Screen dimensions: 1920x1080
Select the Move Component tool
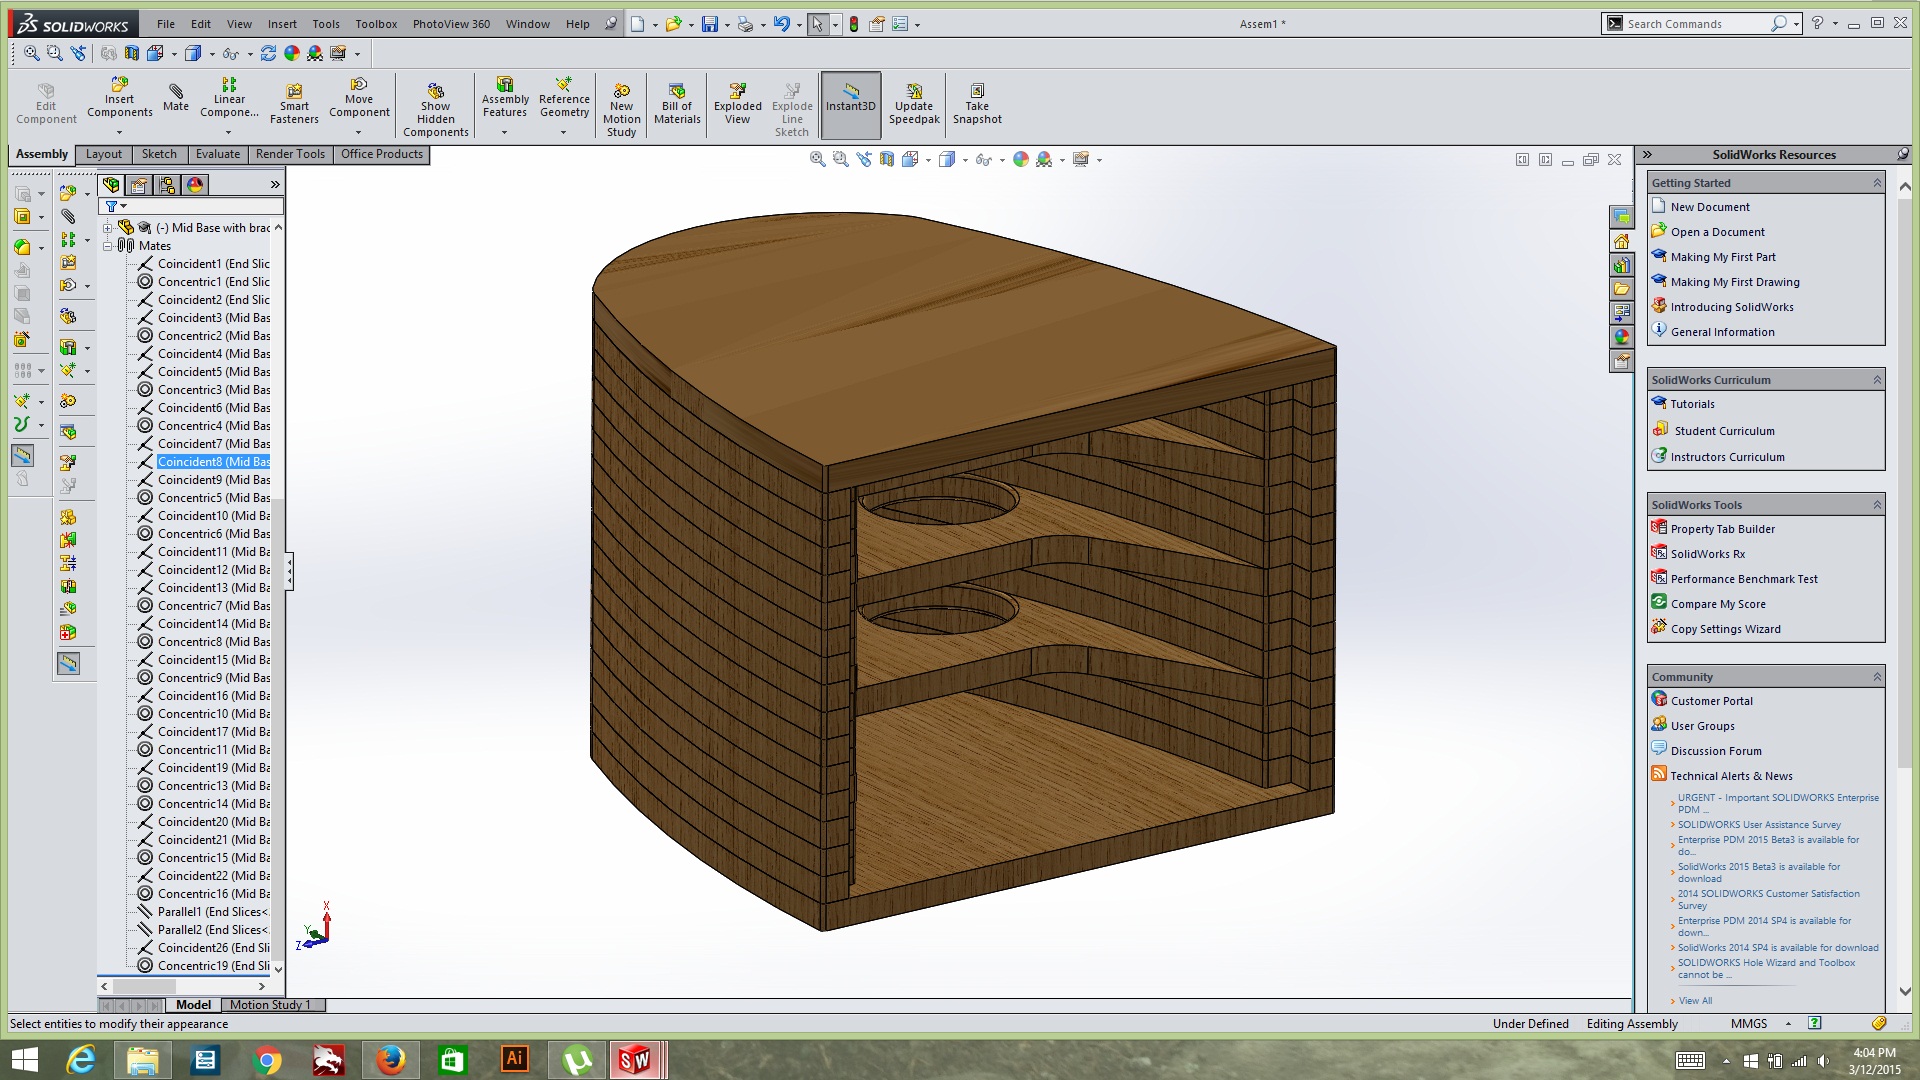tap(359, 98)
